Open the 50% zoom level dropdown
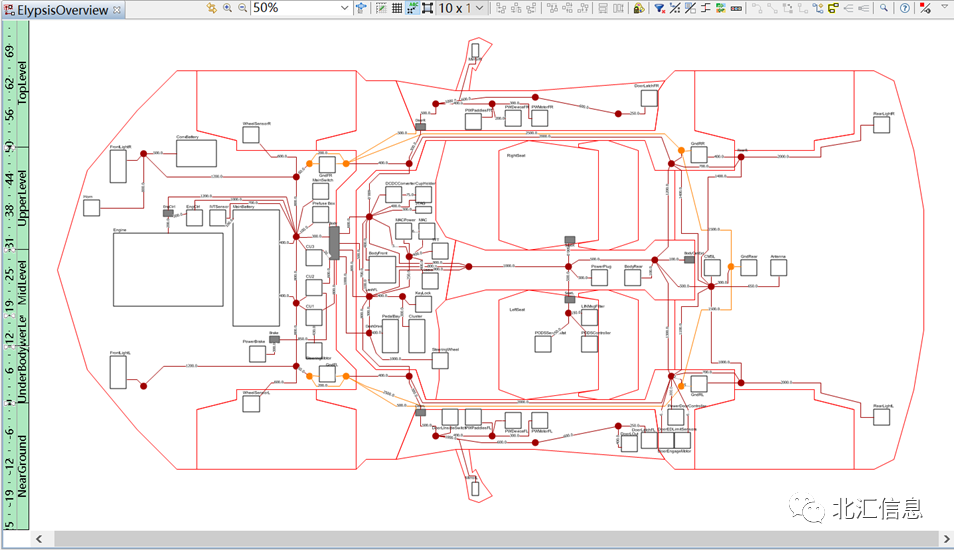The image size is (954, 550). point(344,8)
